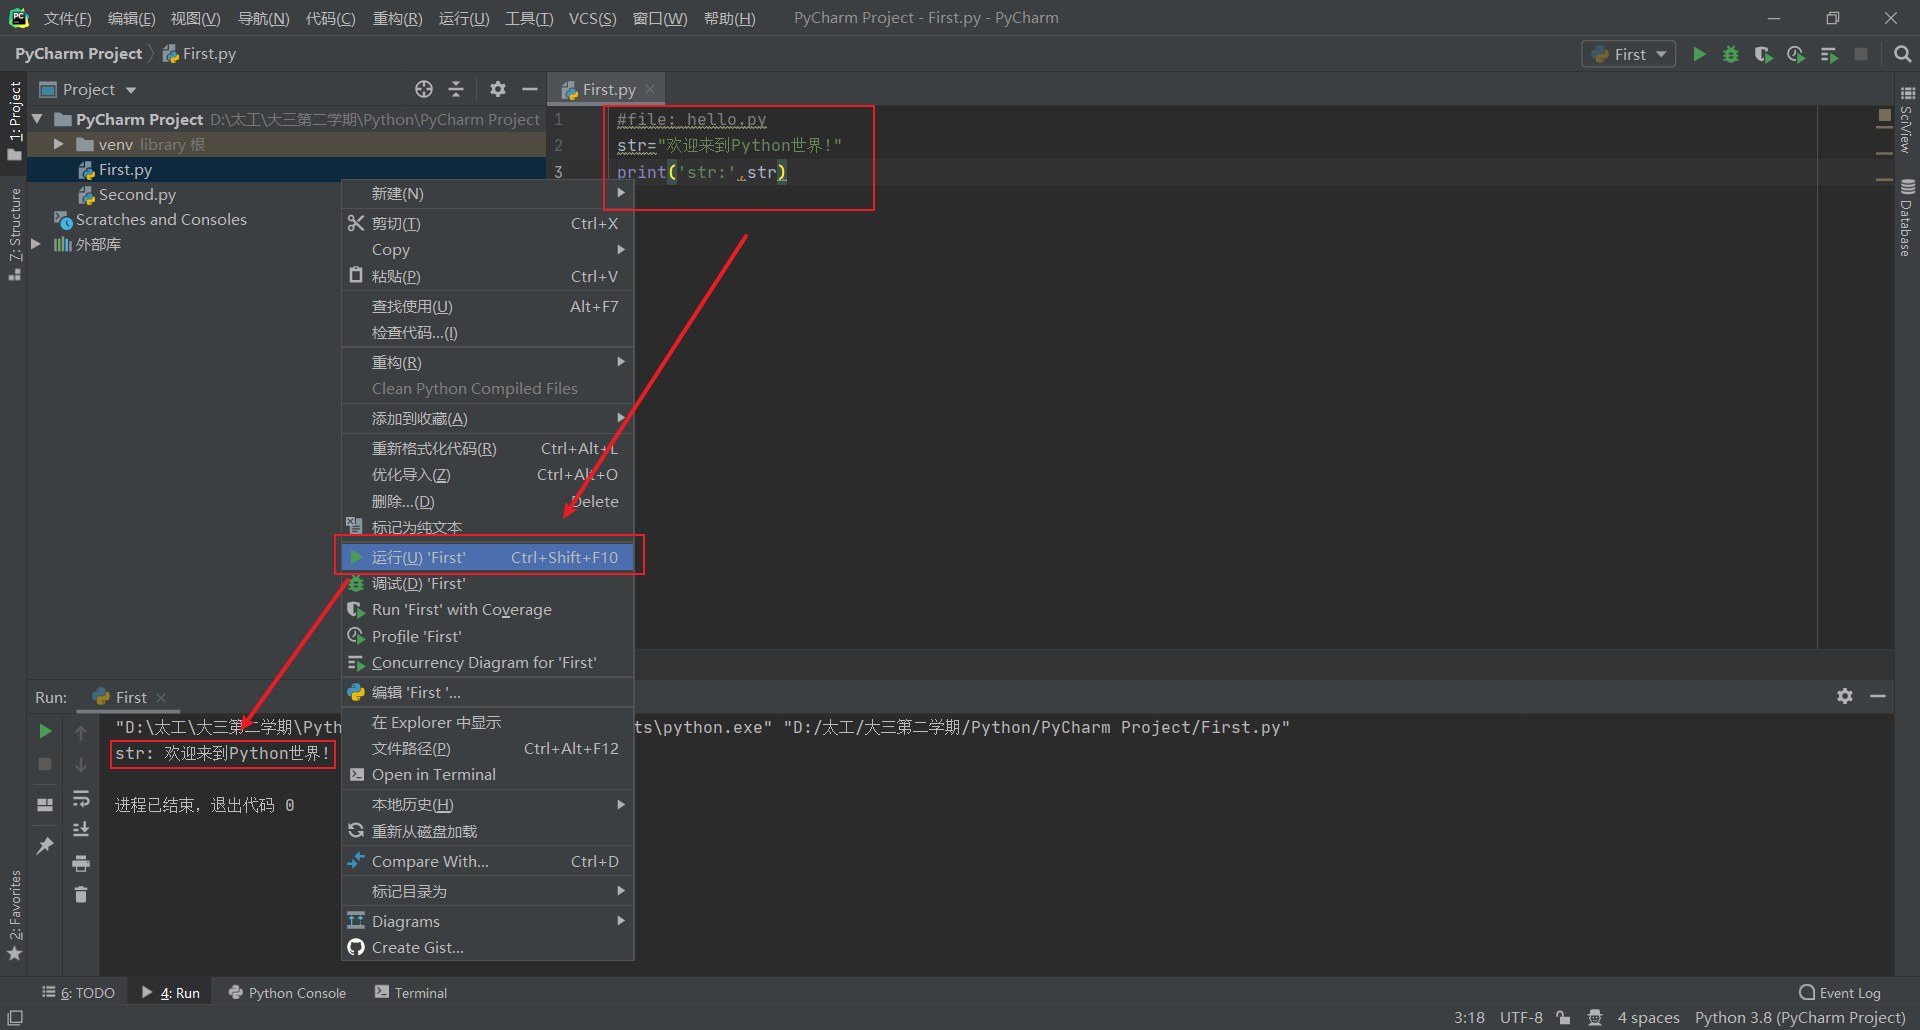Screen dimensions: 1920x1030
Task: Expand the venv folder in project tree
Action: [59, 144]
